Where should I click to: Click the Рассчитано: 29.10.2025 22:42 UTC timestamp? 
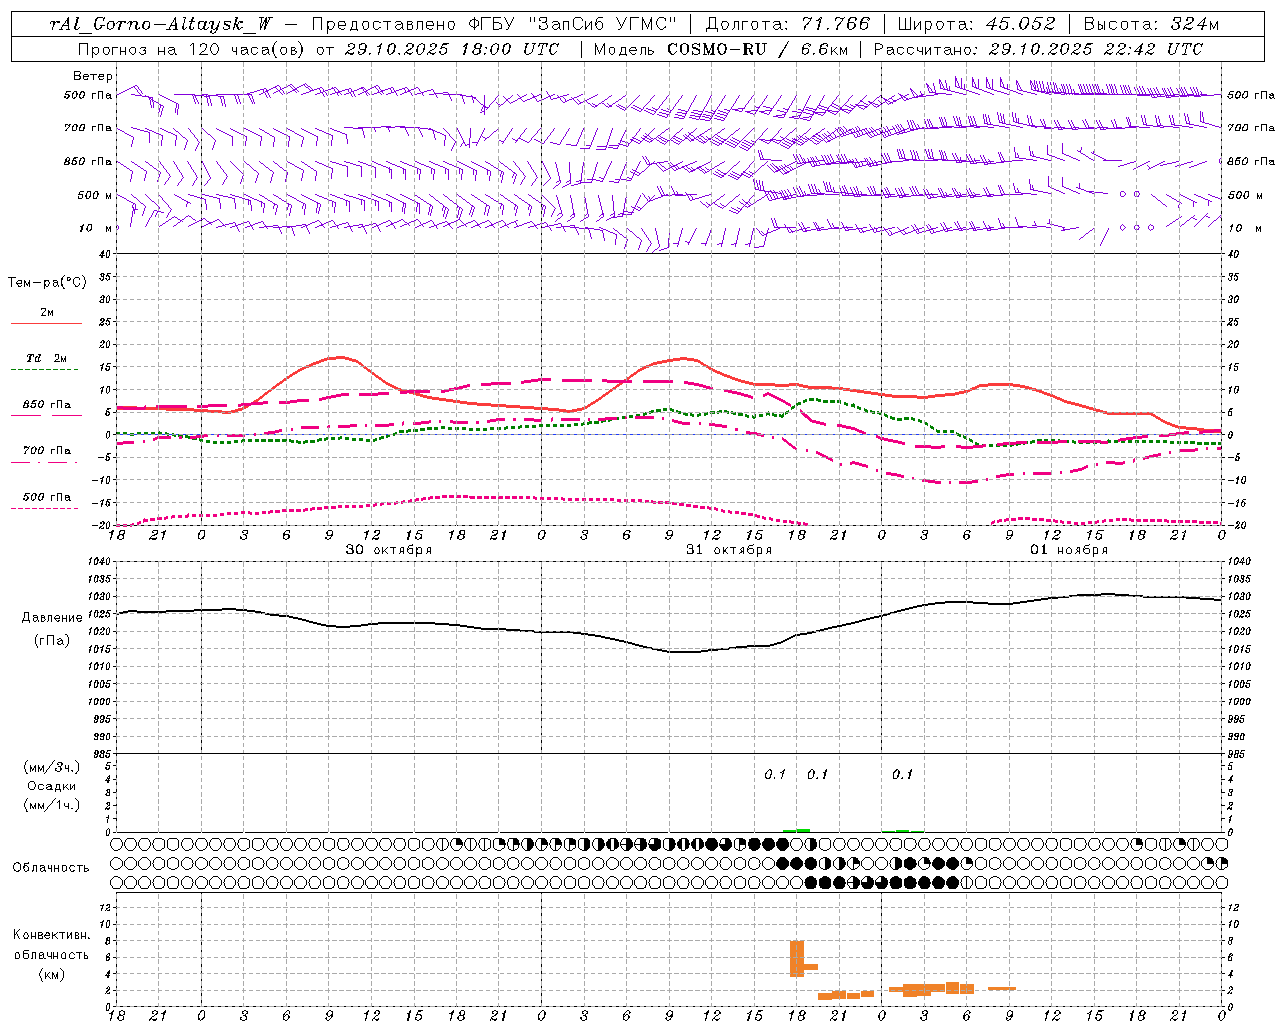(x=1038, y=49)
